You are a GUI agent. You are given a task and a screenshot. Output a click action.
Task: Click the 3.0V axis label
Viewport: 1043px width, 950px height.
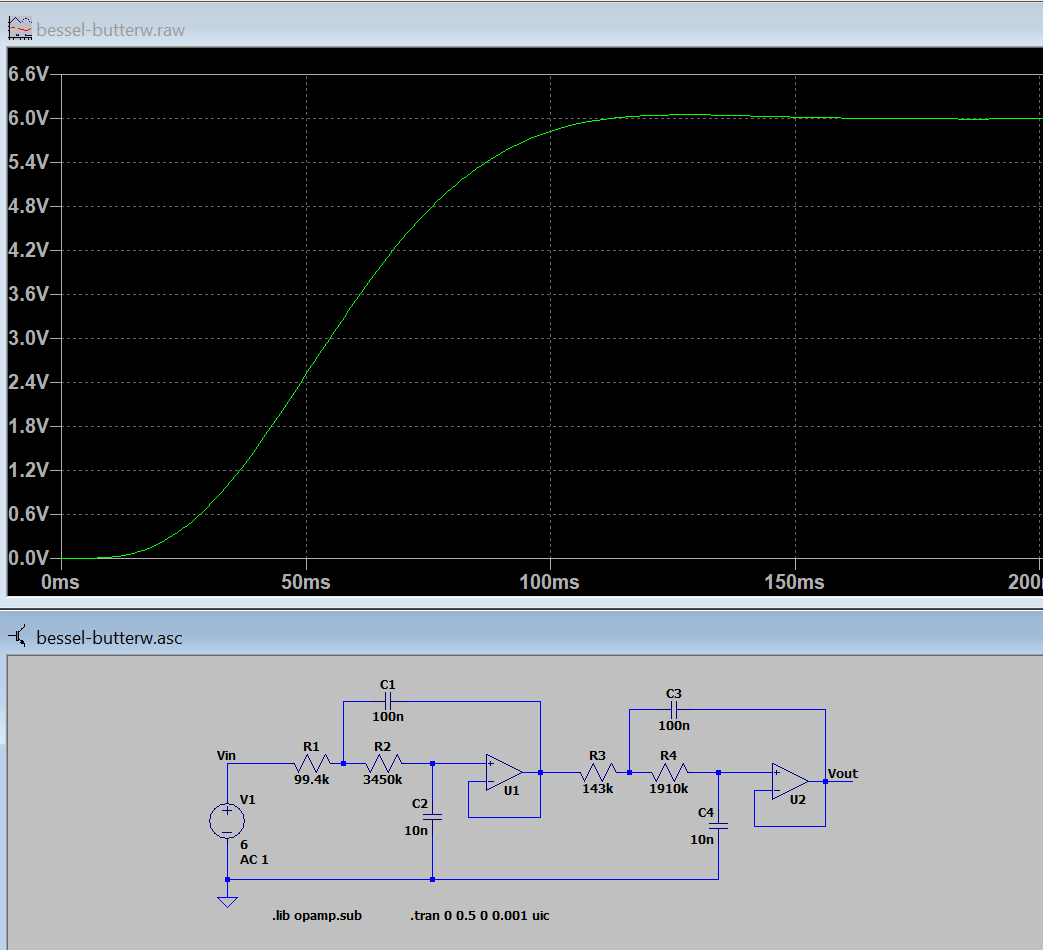click(28, 338)
